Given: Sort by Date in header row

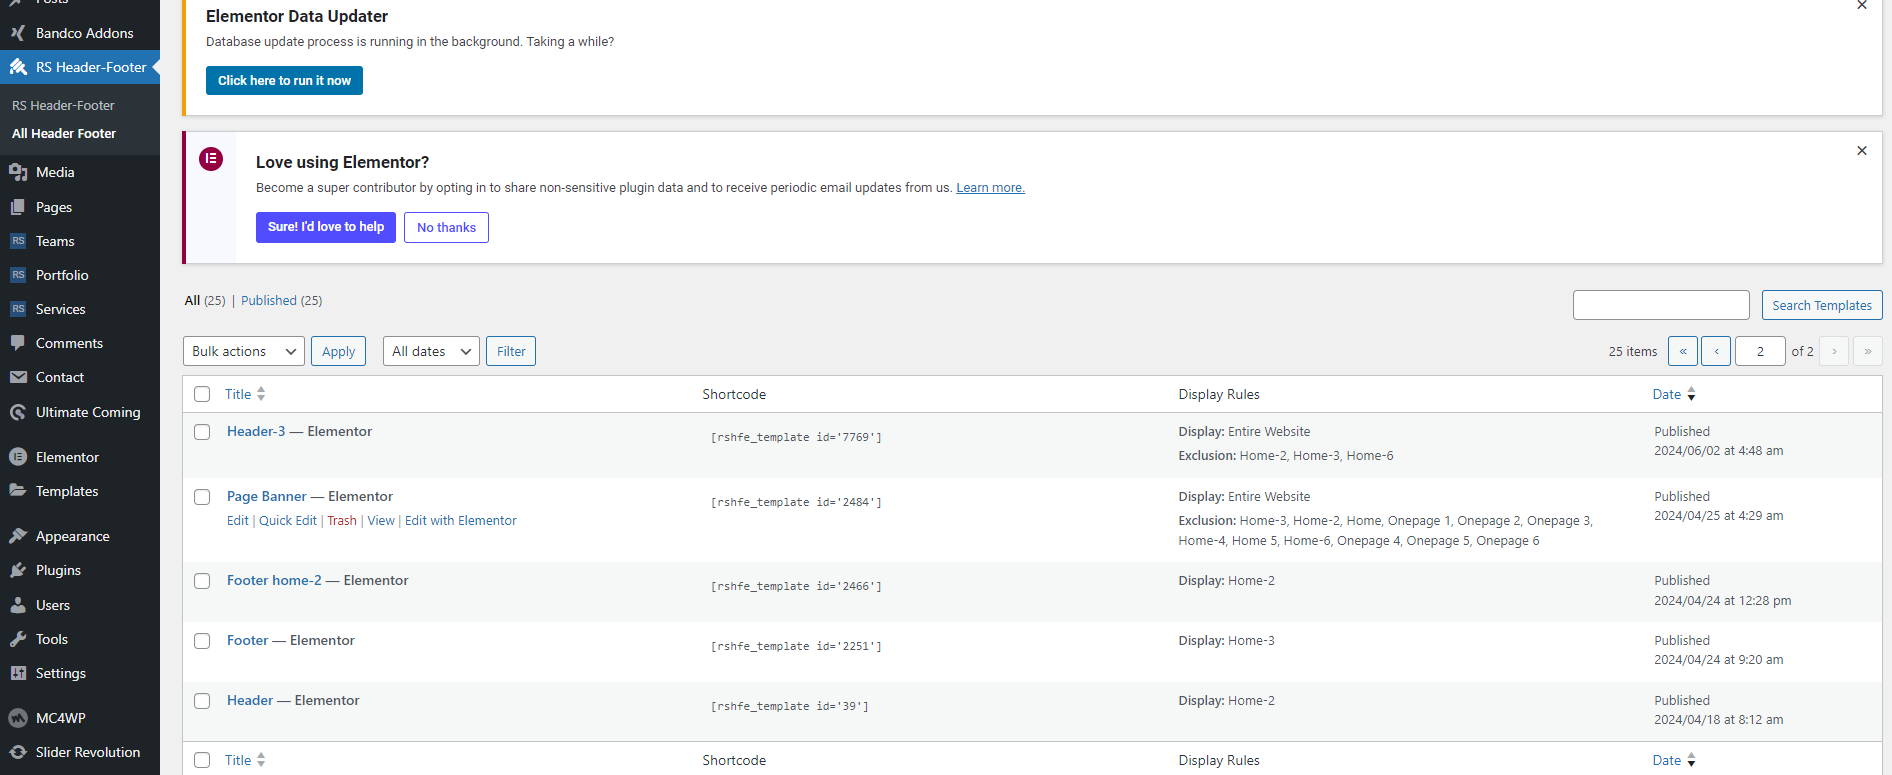Looking at the screenshot, I should tap(1674, 394).
